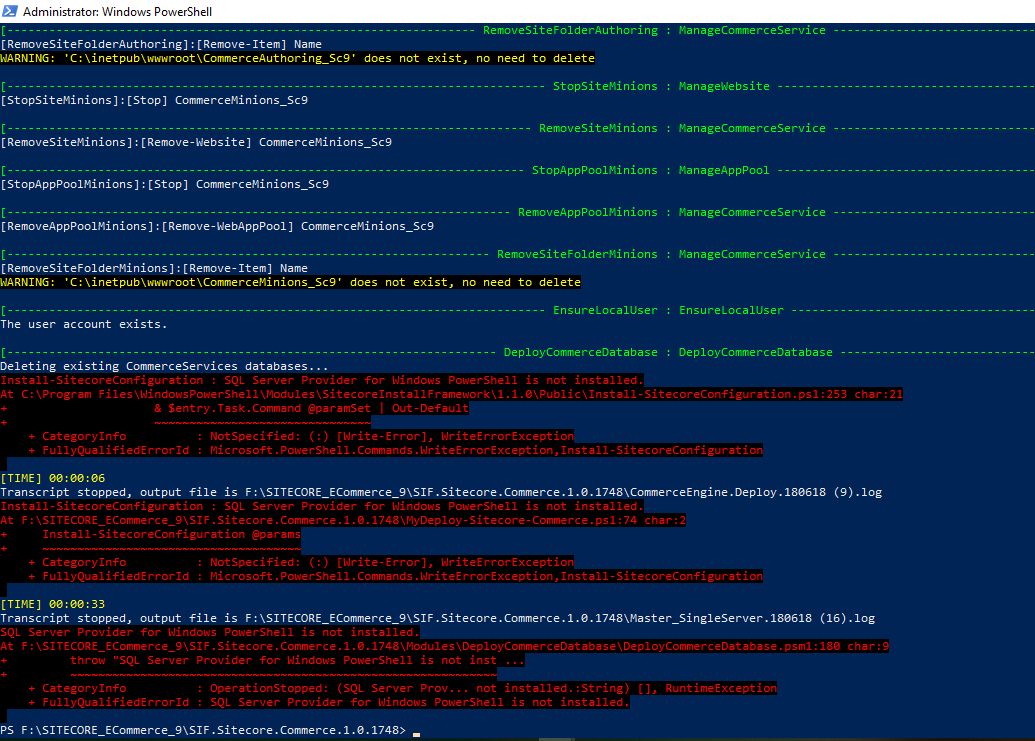Image resolution: width=1035 pixels, height=741 pixels.
Task: Click the 'EnsureLocalUser : EnsureLocalUser' header
Action: pyautogui.click(x=668, y=310)
